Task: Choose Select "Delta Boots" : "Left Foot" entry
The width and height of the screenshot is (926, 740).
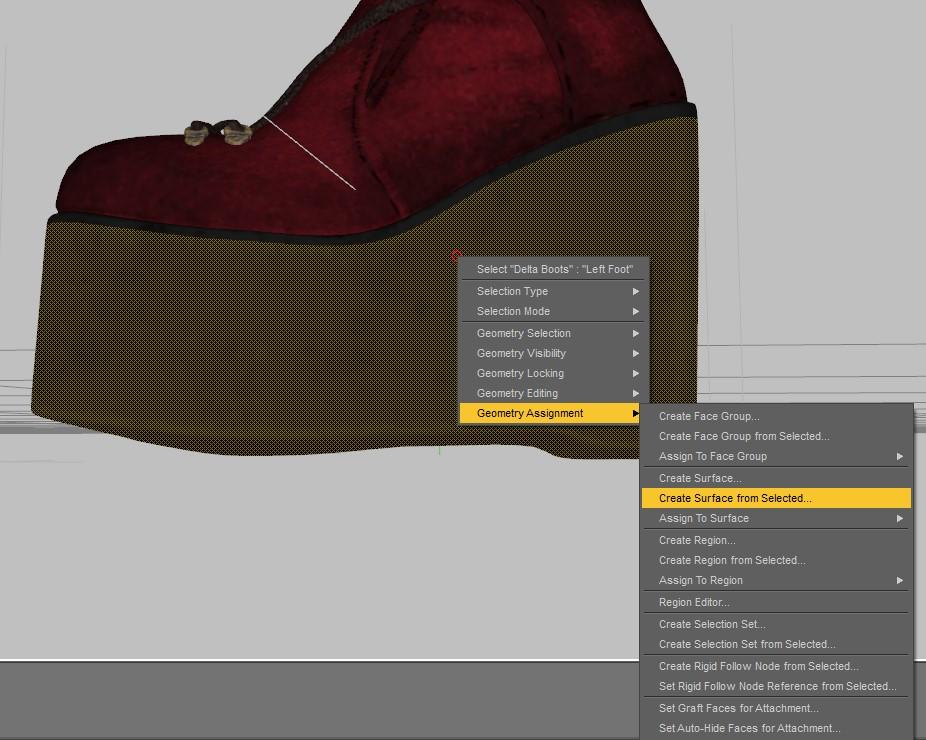Action: coord(554,269)
